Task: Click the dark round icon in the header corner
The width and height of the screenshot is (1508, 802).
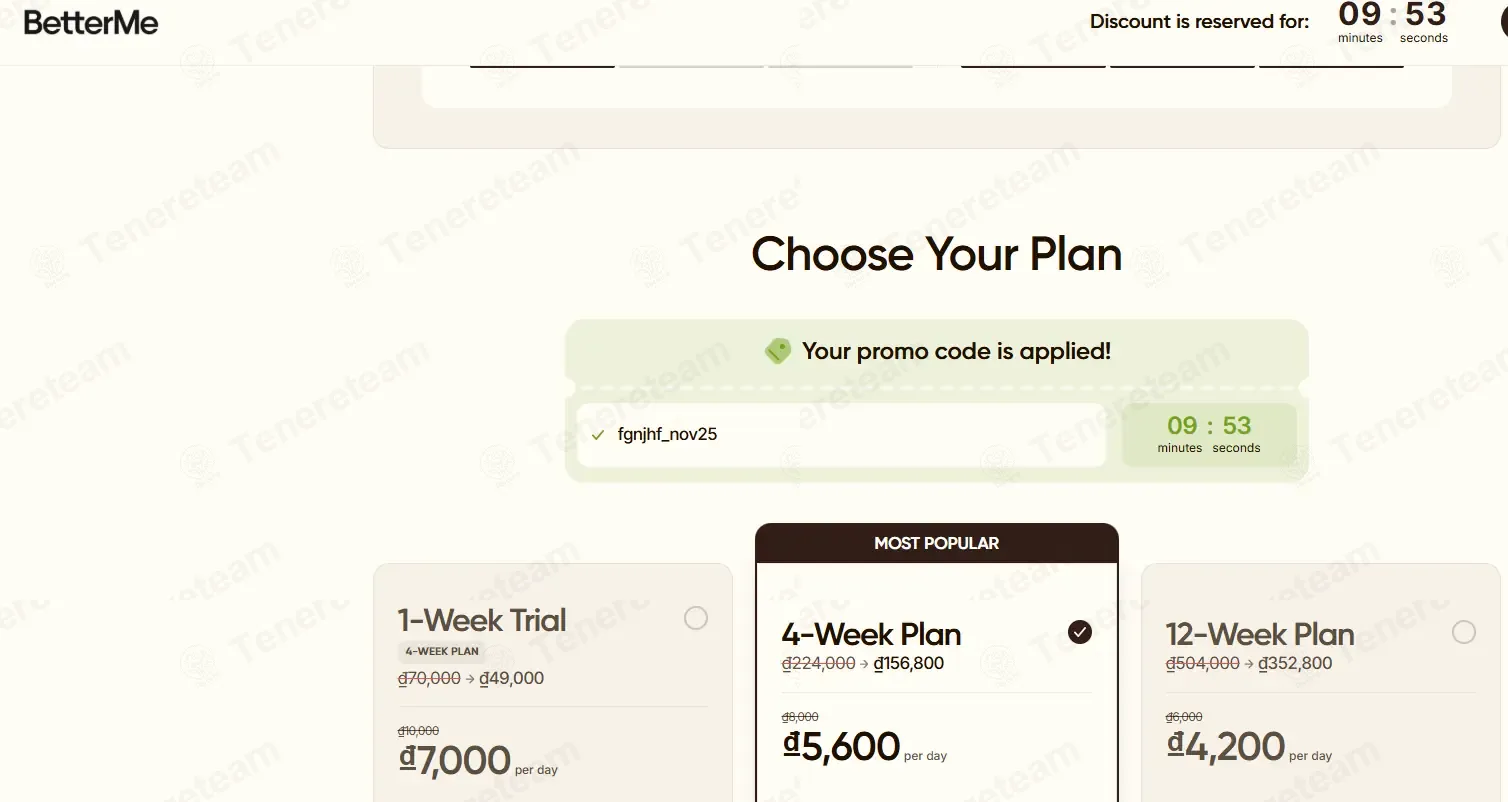Action: click(x=1503, y=24)
